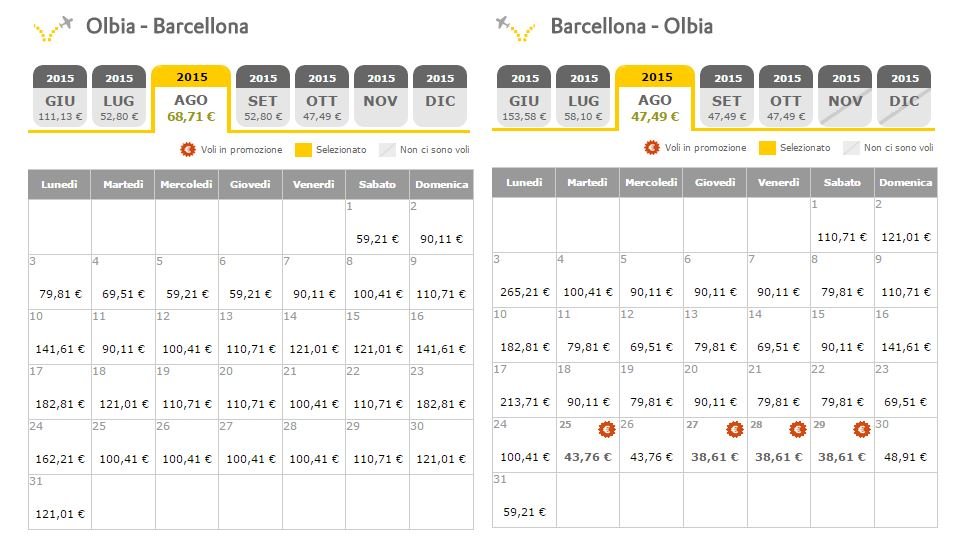Image resolution: width=954 pixels, height=536 pixels.
Task: Switch return calendar to OTT 2015 tab
Action: (786, 96)
